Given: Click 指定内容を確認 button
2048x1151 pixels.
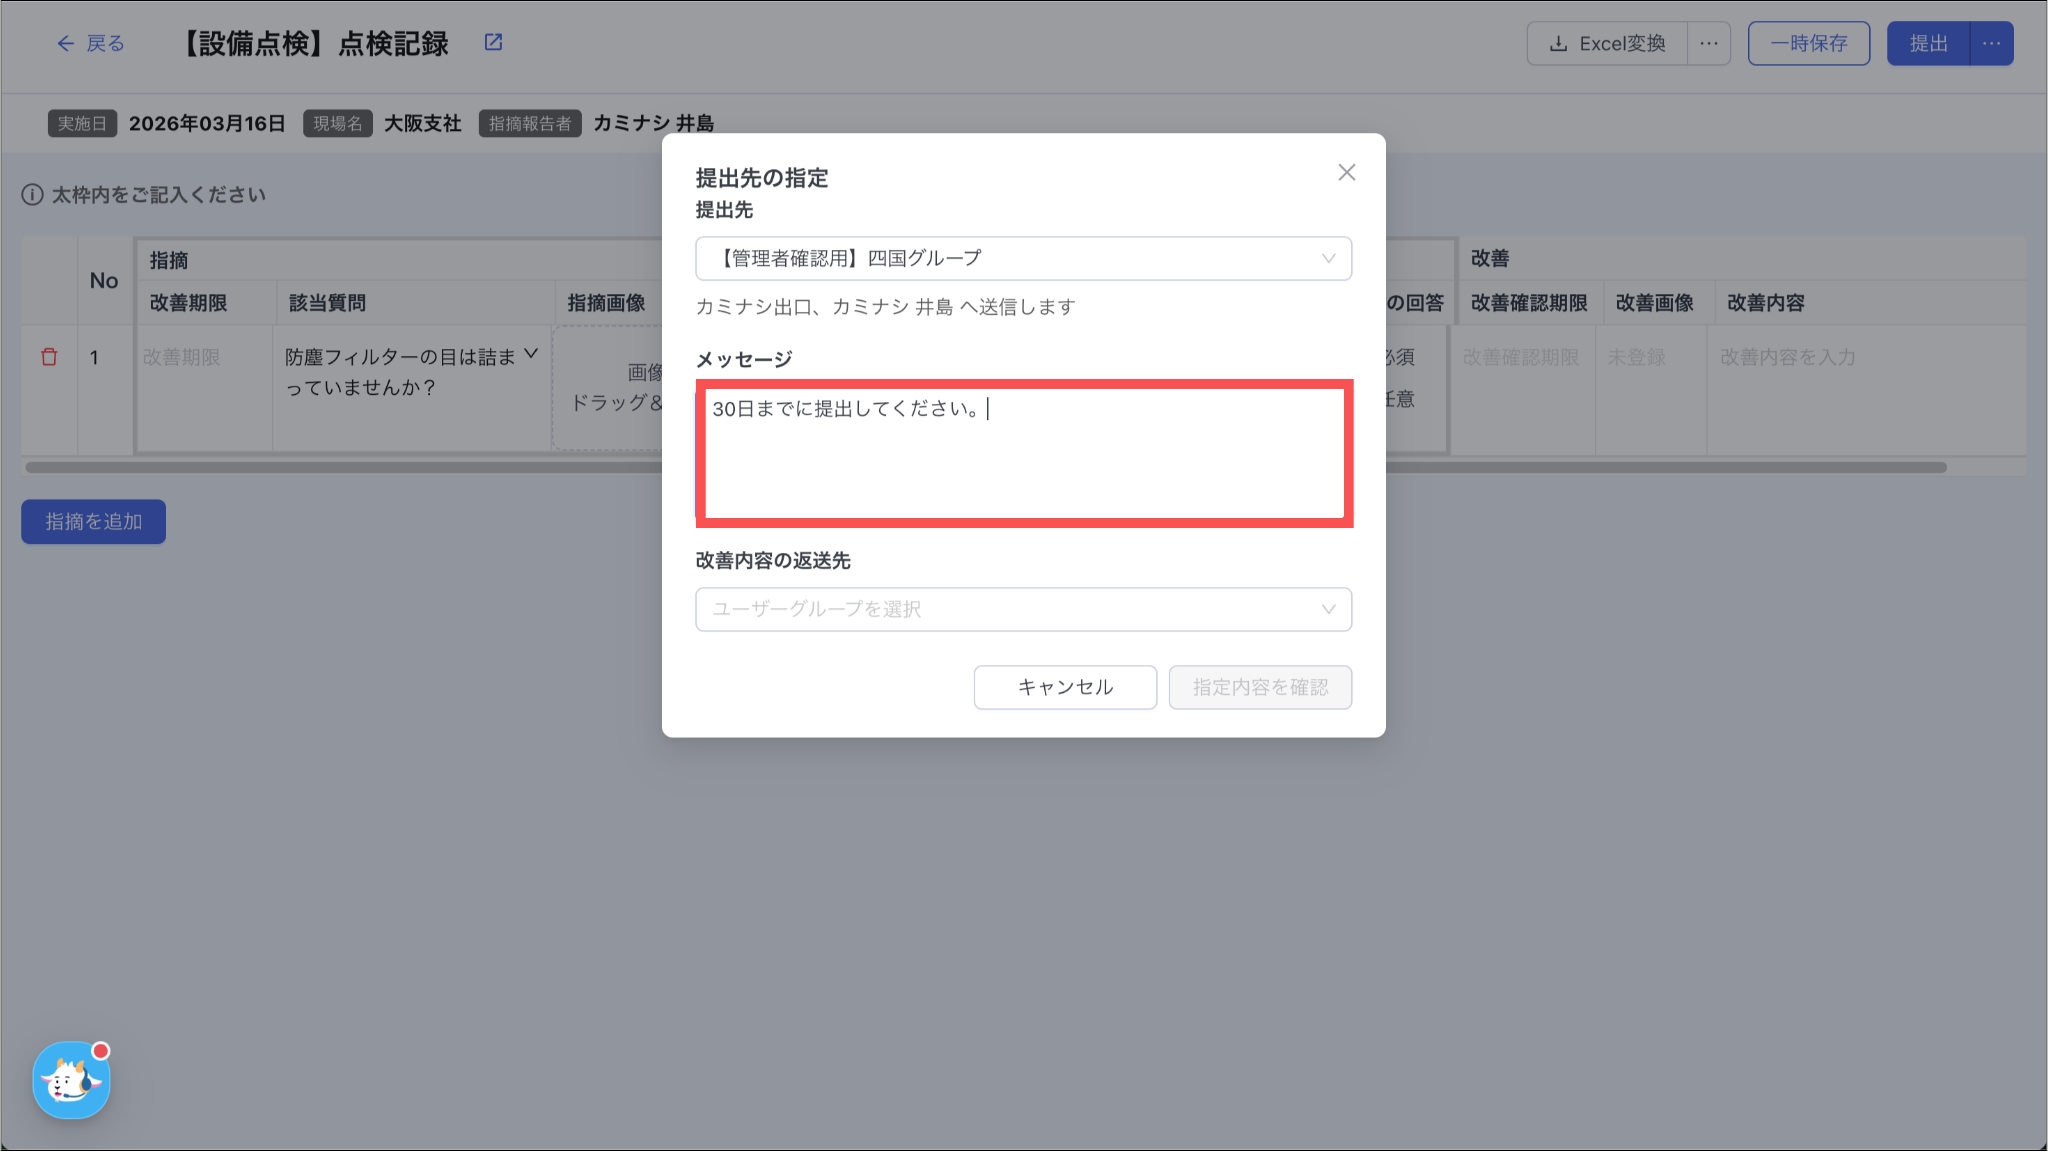Looking at the screenshot, I should [1260, 687].
